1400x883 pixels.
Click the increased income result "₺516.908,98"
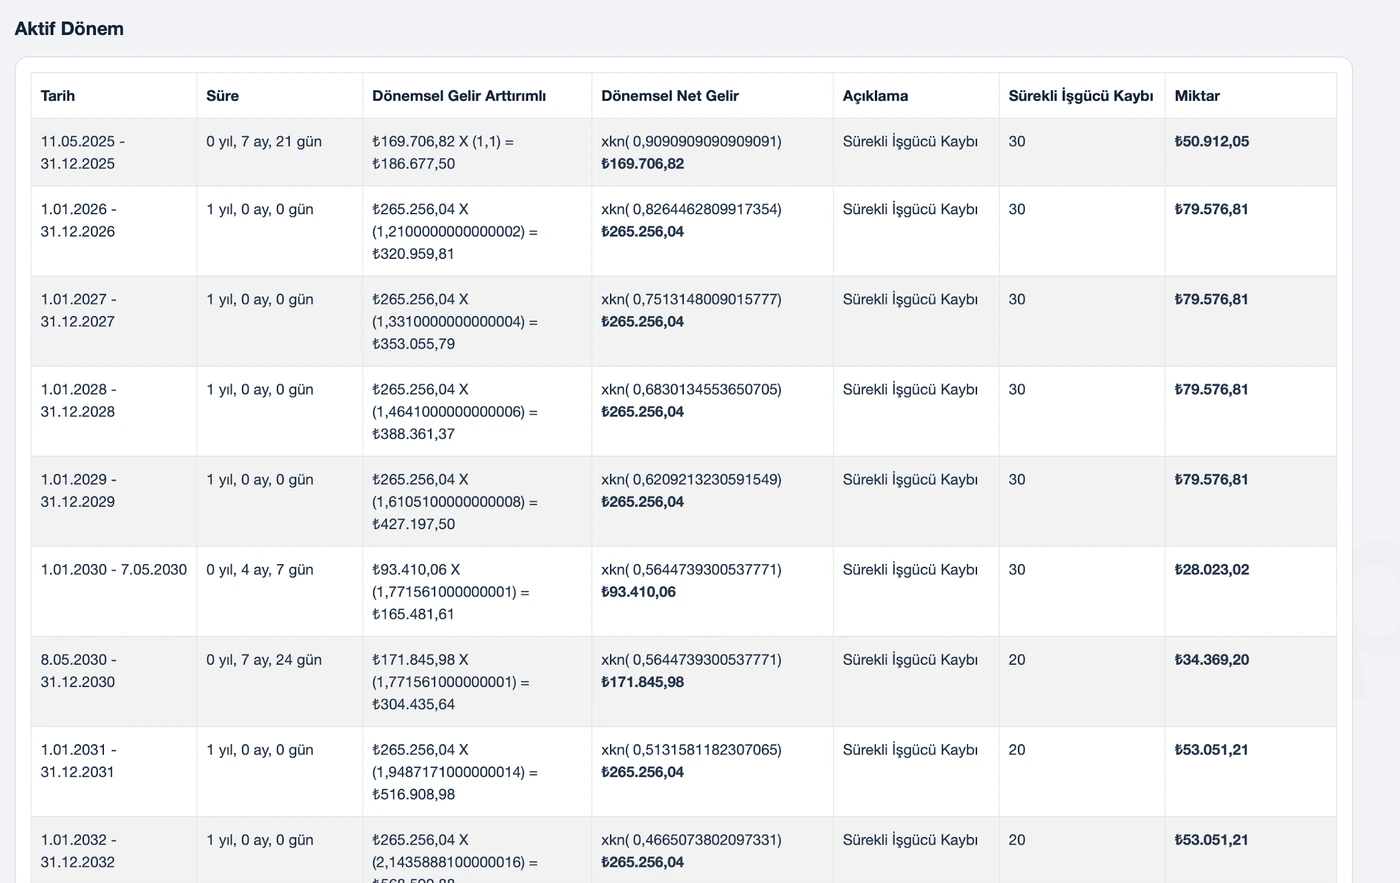pos(414,793)
